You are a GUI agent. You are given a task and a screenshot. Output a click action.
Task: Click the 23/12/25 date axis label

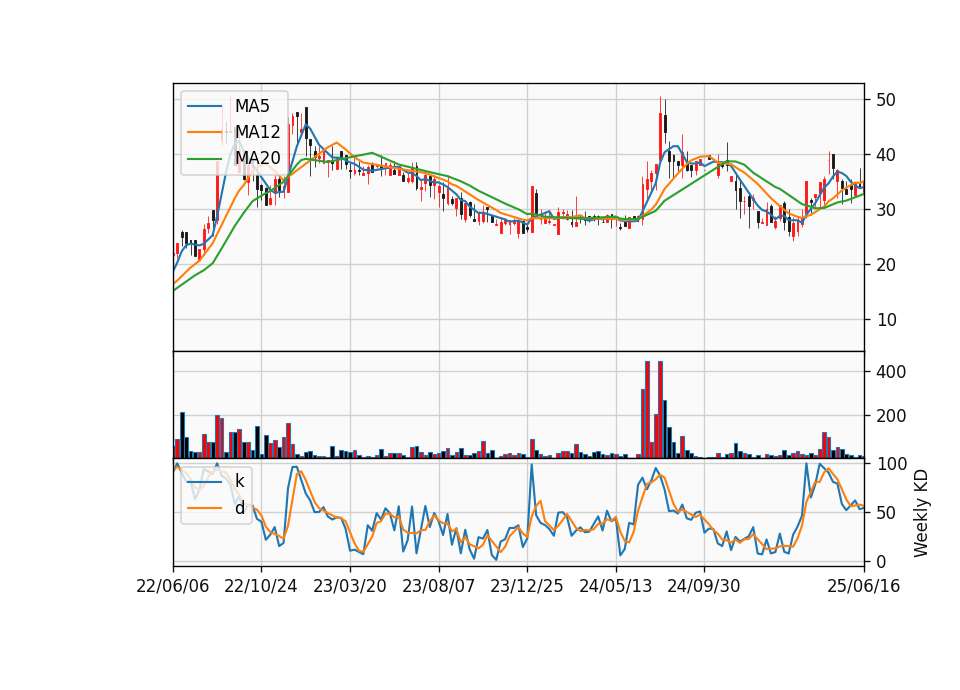pos(527,586)
